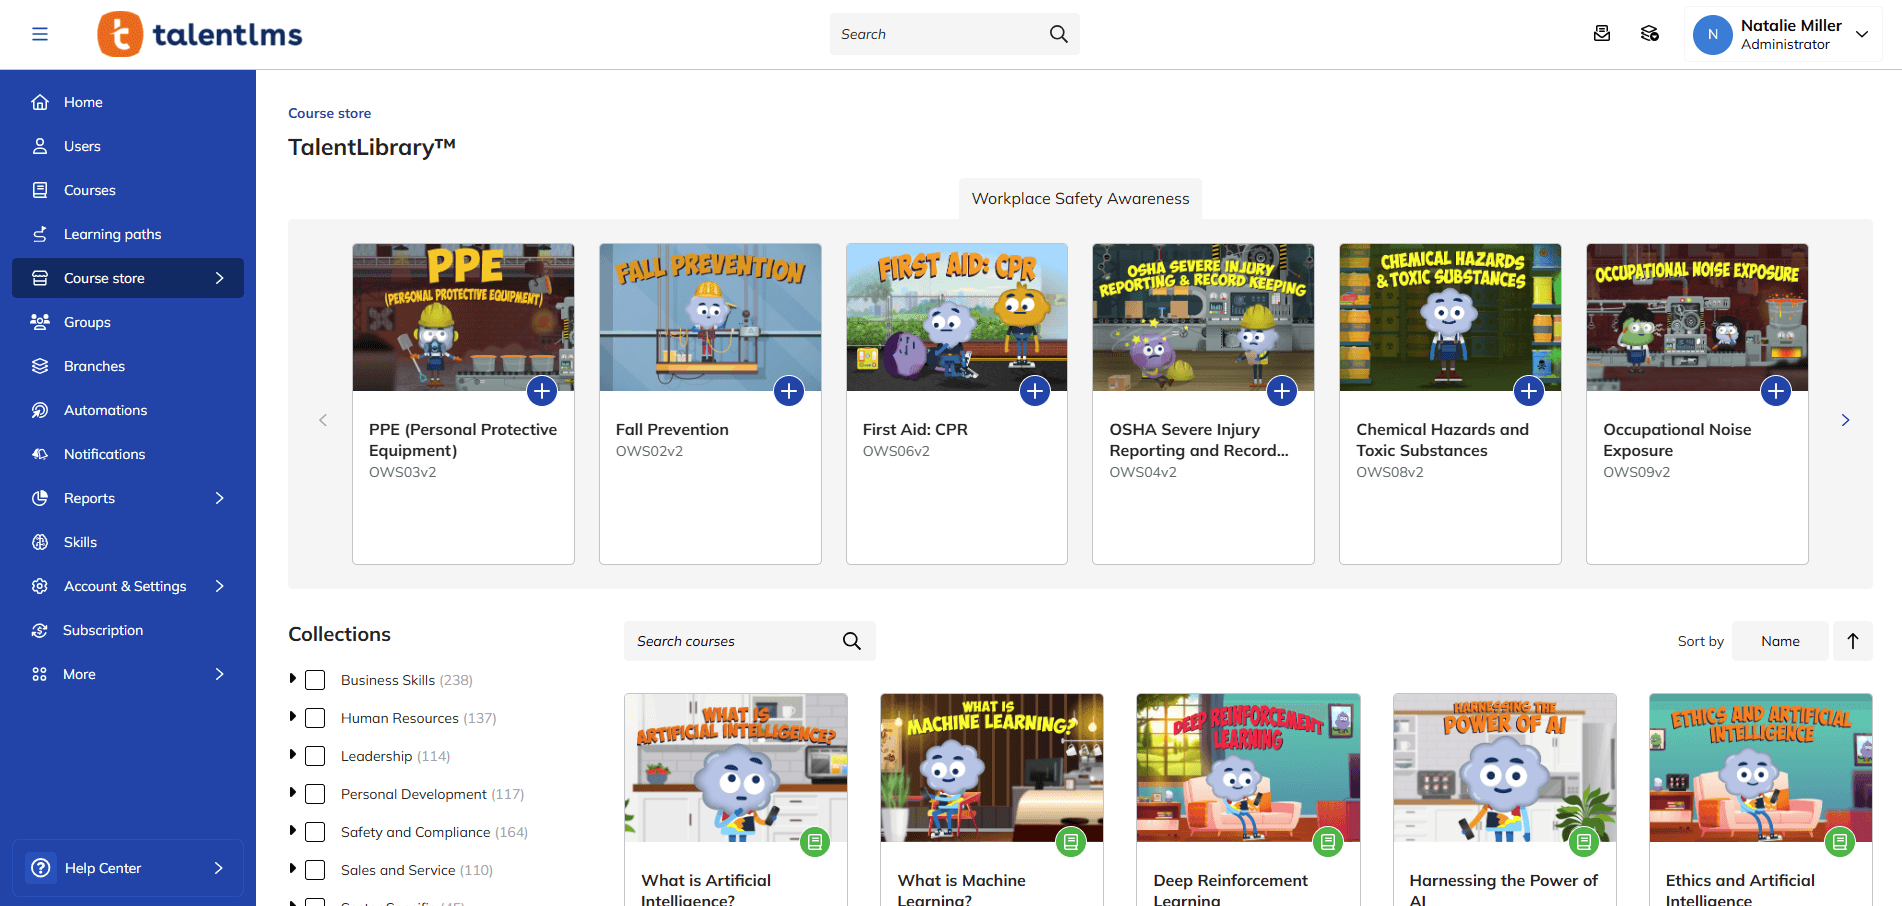This screenshot has height=906, width=1902.
Task: Check the Safety and Compliance checkbox
Action: point(315,831)
